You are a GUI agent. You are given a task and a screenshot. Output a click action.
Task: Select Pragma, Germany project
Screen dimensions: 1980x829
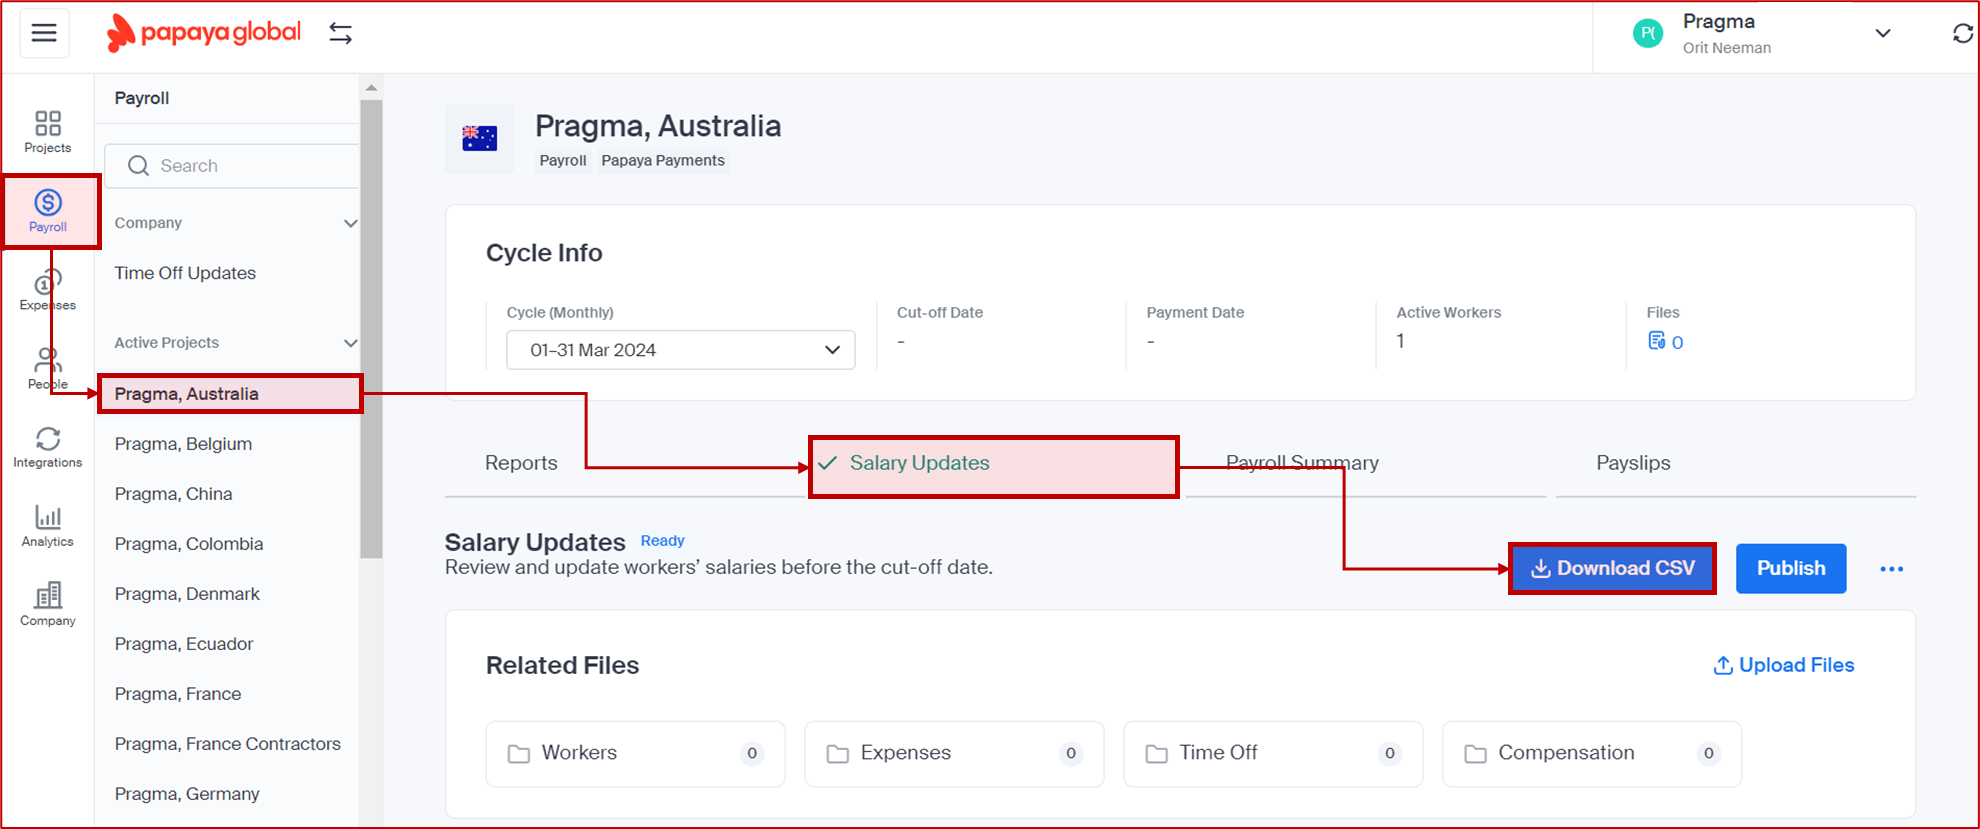coord(187,794)
